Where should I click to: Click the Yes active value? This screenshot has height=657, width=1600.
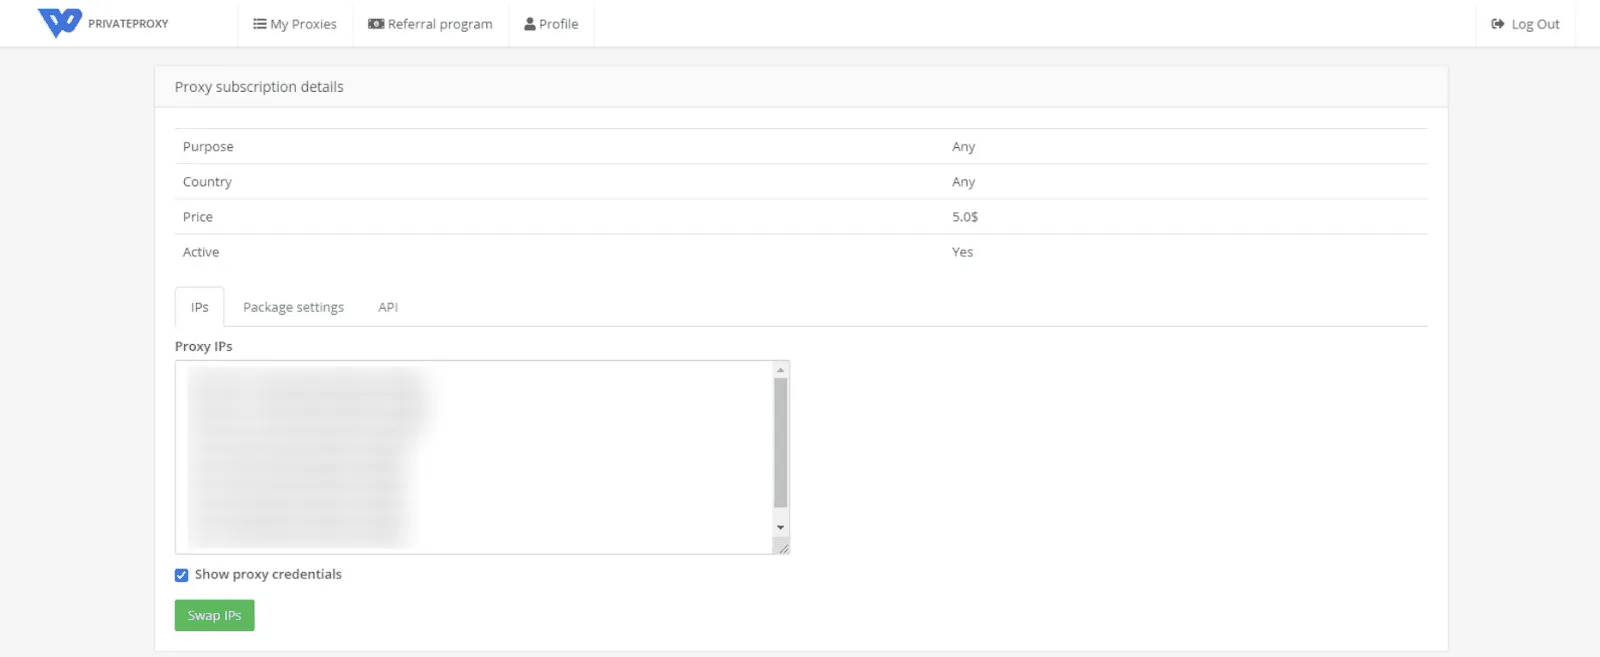(x=962, y=252)
